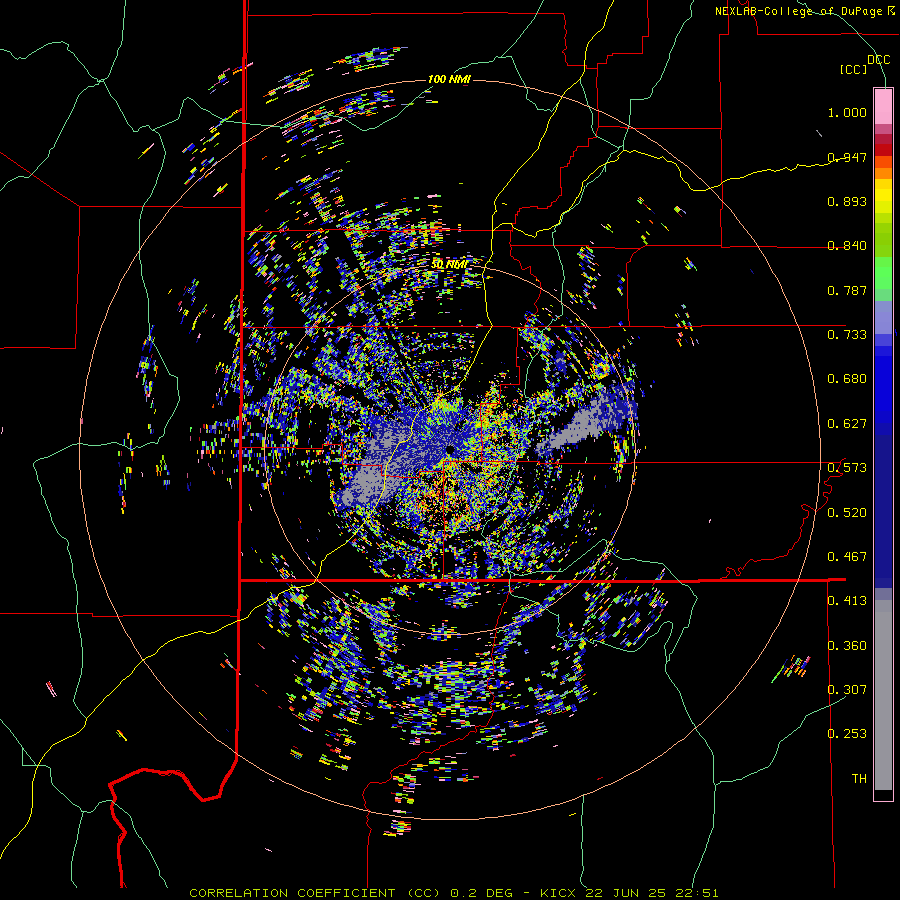900x900 pixels.
Task: Click the Correlation Coefficient caption at bottom
Action: click(453, 893)
